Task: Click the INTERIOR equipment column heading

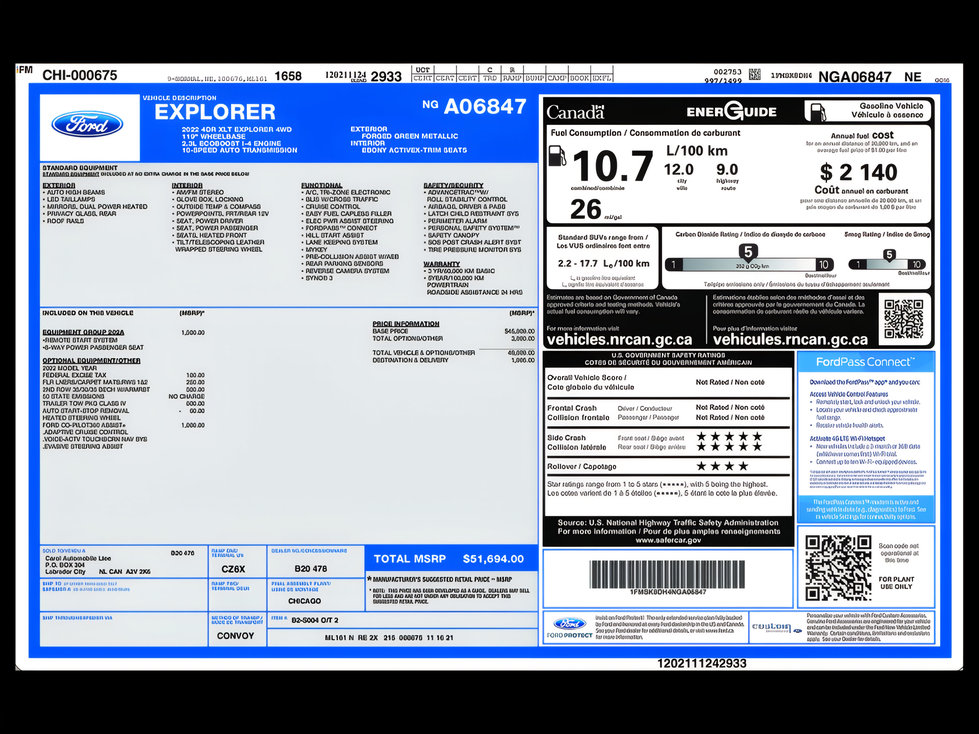Action: 187,185
